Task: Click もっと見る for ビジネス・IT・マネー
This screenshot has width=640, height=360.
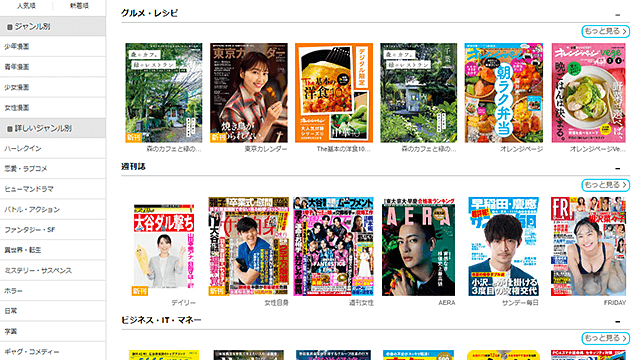Action: coord(605,338)
